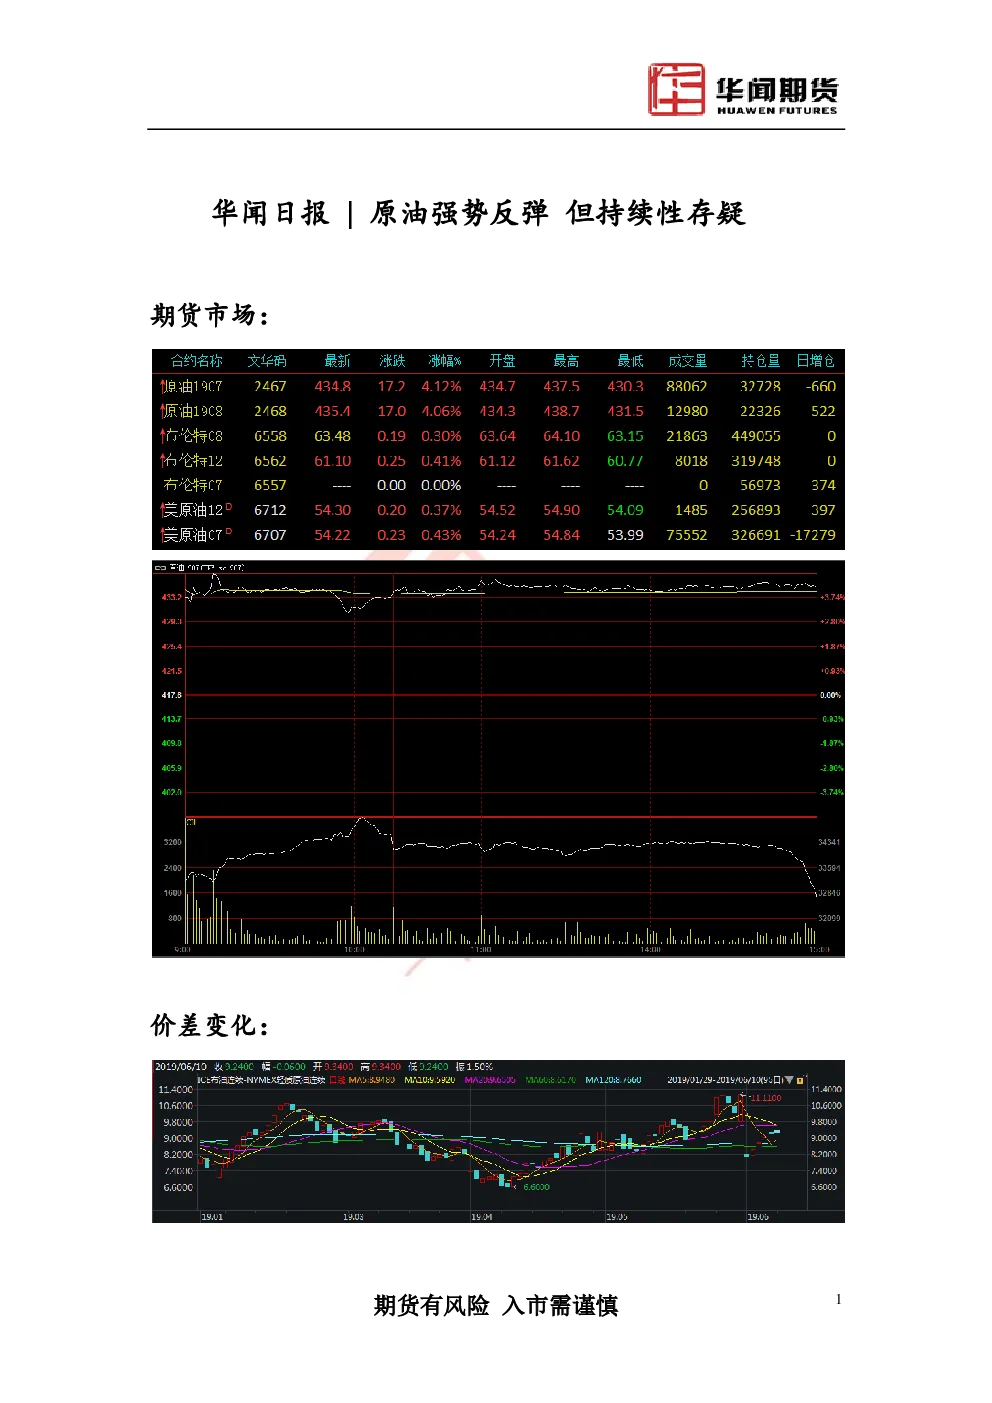Click the page number 1
The image size is (992, 1403).
839,1299
